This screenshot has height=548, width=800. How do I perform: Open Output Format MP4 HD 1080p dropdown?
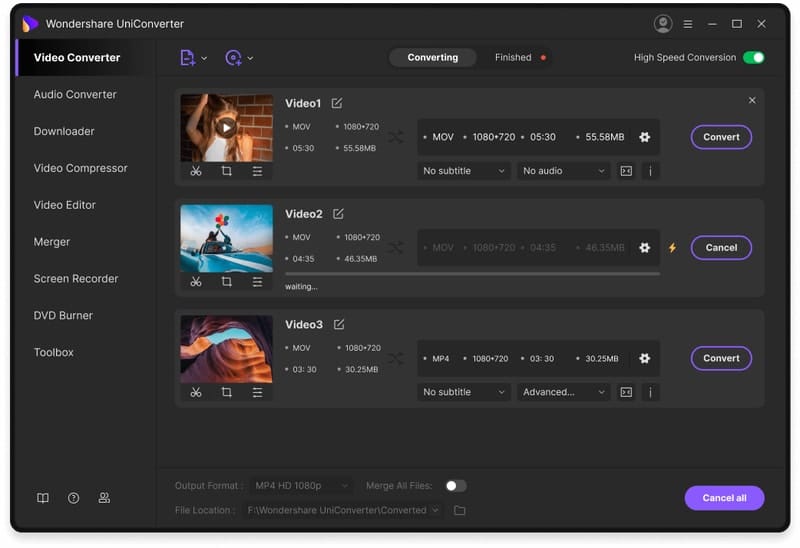(x=301, y=486)
